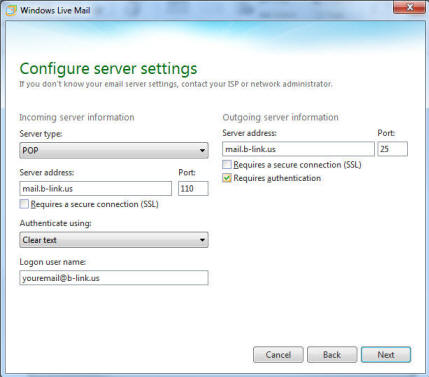
Task: Click the Server type label
Action: (41, 134)
